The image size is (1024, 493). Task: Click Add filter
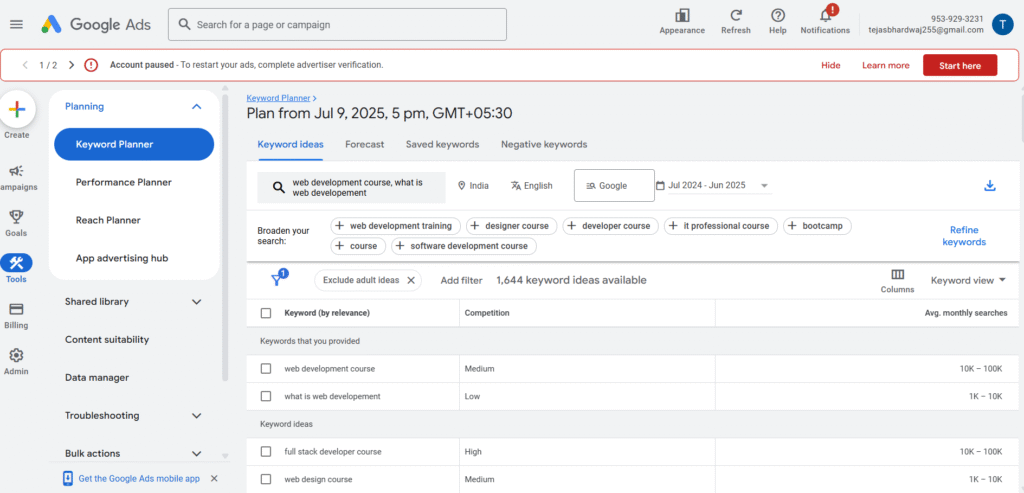pos(461,280)
